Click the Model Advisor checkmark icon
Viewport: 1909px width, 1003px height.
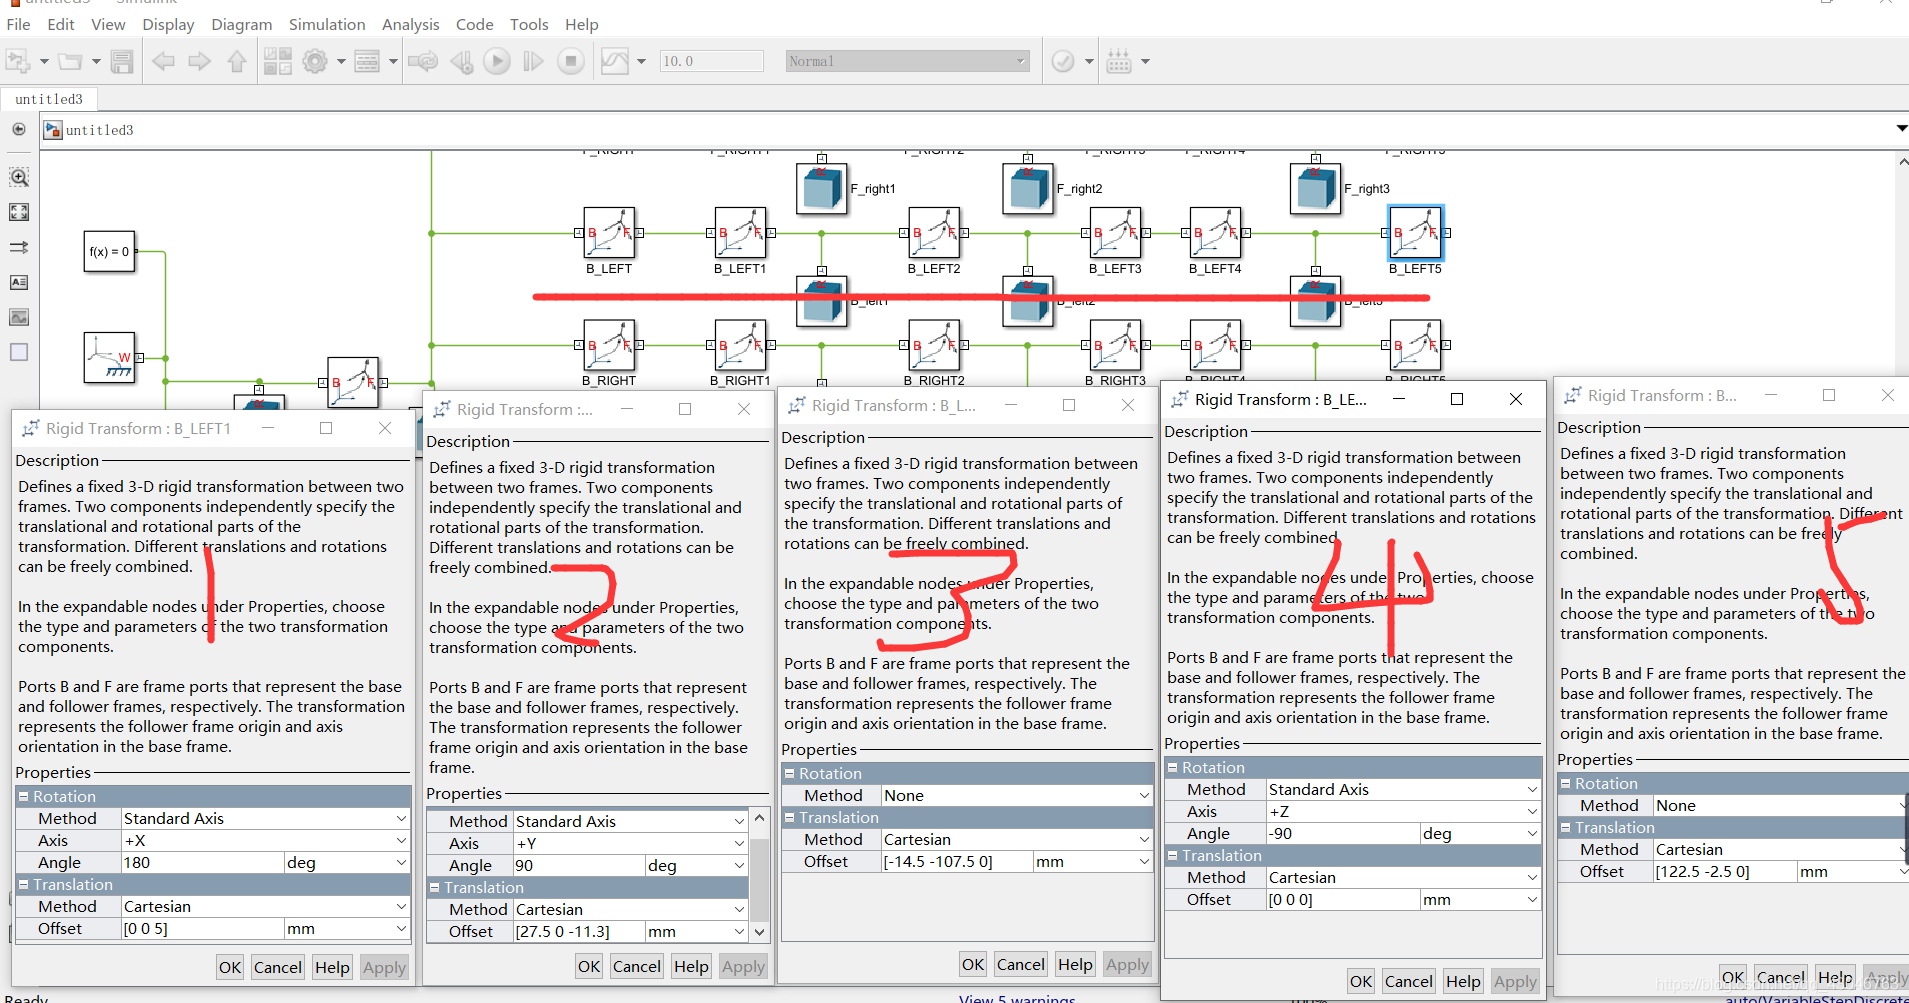tap(1063, 61)
